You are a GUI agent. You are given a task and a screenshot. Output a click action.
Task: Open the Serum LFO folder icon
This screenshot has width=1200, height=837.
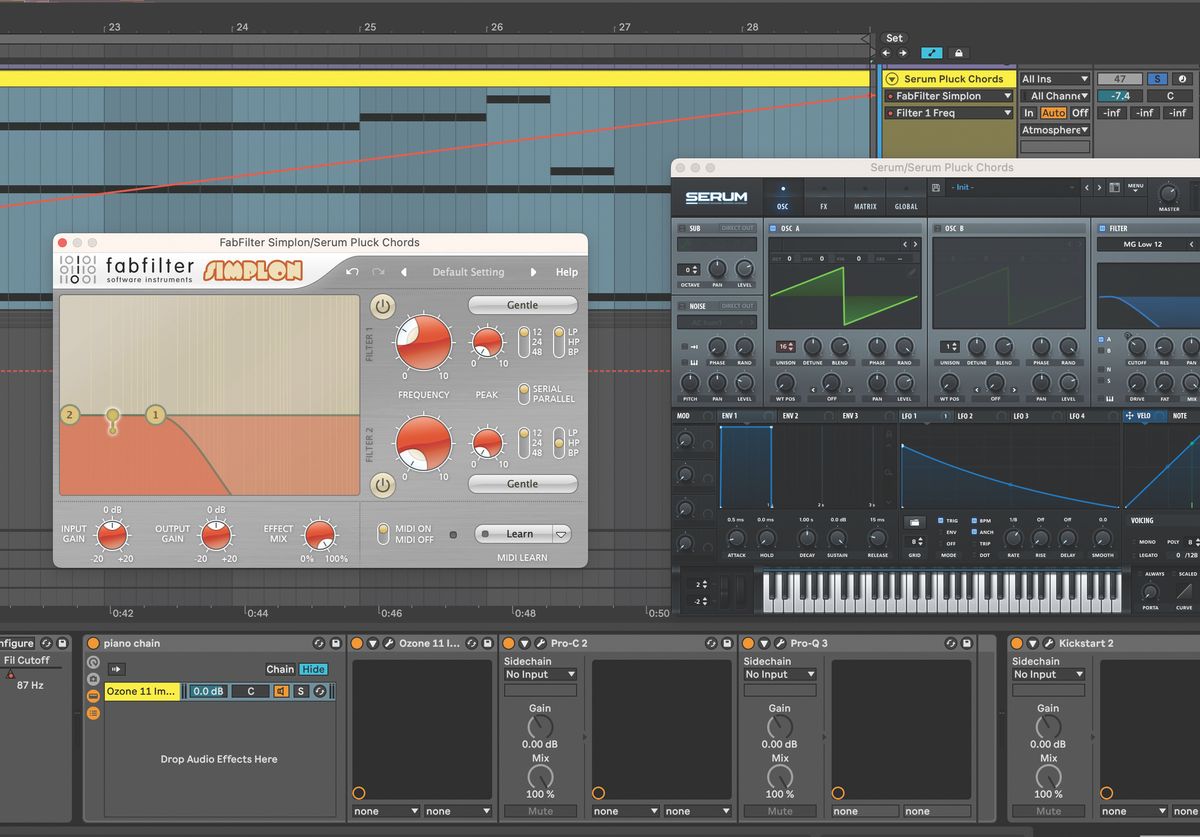pos(914,522)
